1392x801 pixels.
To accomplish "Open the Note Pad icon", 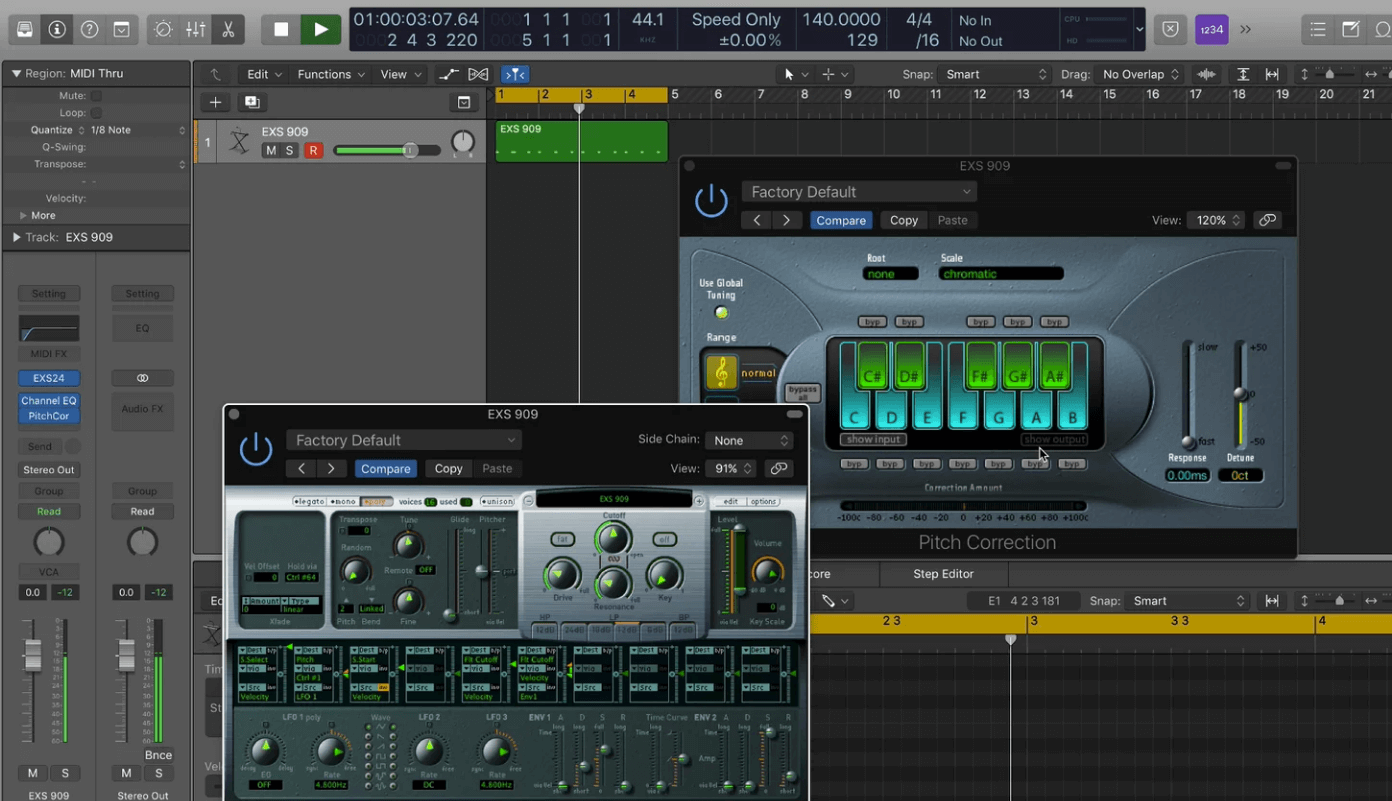I will coord(1351,30).
